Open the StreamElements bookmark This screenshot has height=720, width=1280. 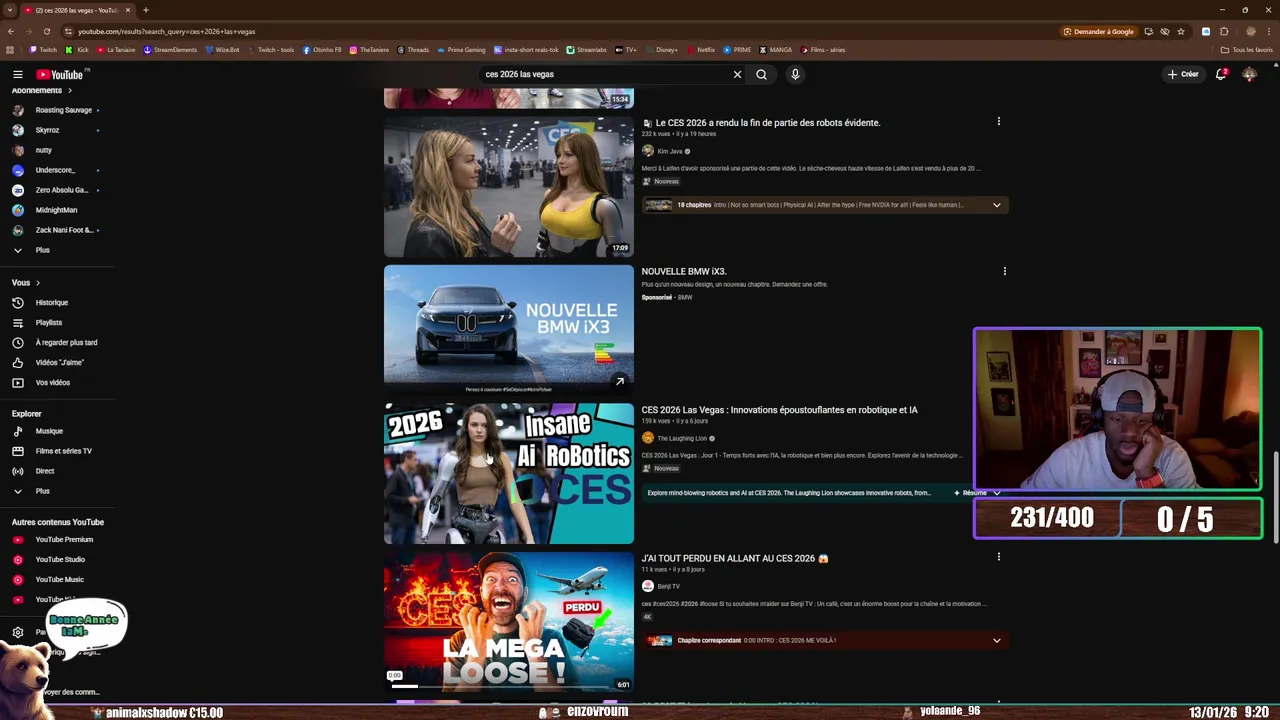(x=171, y=50)
